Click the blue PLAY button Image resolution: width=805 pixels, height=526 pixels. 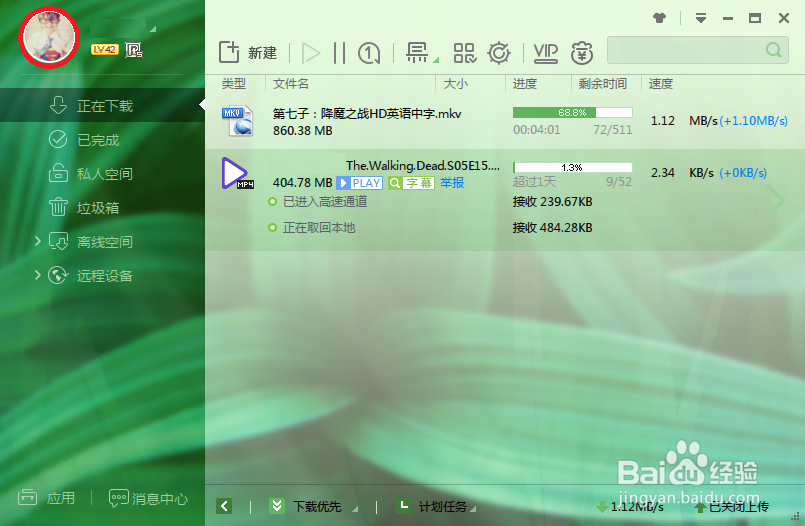(x=359, y=183)
